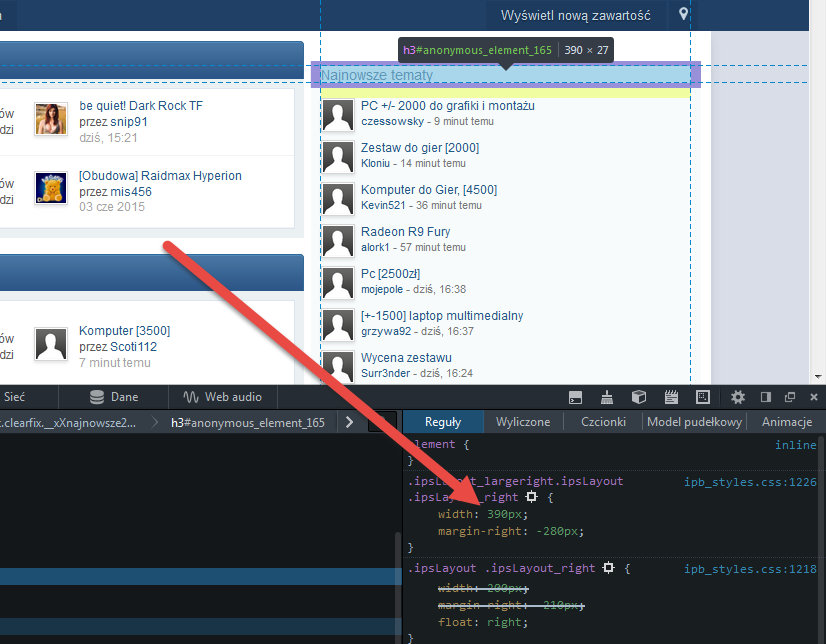Highlight elements matching .ipsLayout_largeright selector
The height and width of the screenshot is (644, 826).
pyautogui.click(x=530, y=497)
